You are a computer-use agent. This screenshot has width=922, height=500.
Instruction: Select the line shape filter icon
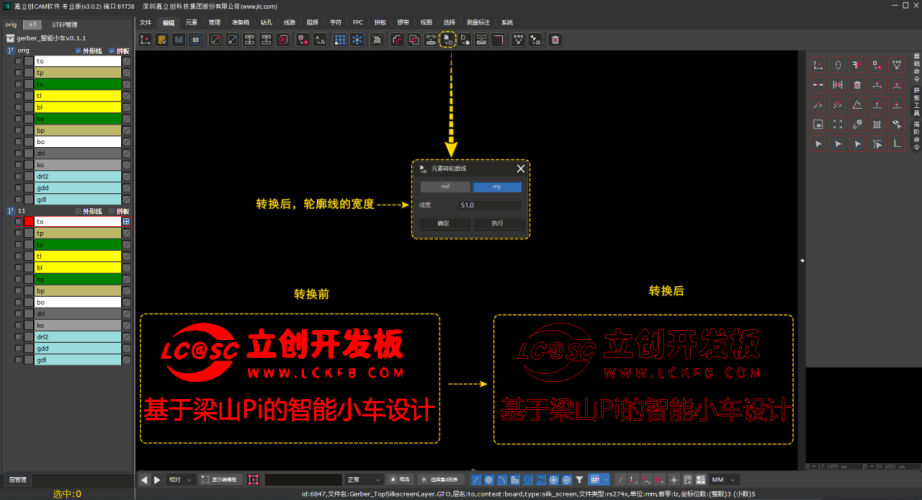tap(476, 479)
